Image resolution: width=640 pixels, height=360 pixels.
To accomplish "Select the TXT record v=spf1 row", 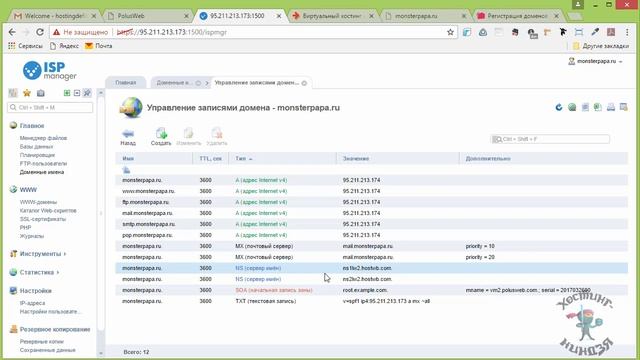I will point(371,301).
